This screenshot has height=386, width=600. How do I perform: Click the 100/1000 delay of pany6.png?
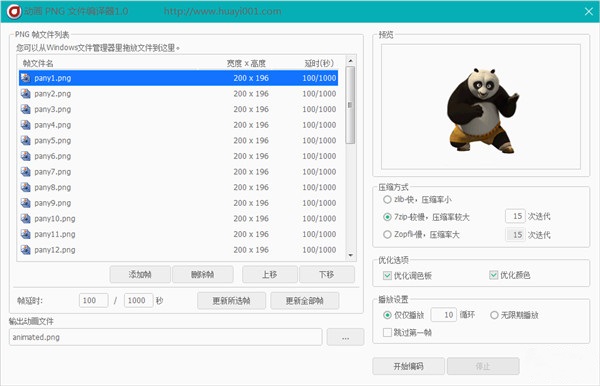(319, 156)
